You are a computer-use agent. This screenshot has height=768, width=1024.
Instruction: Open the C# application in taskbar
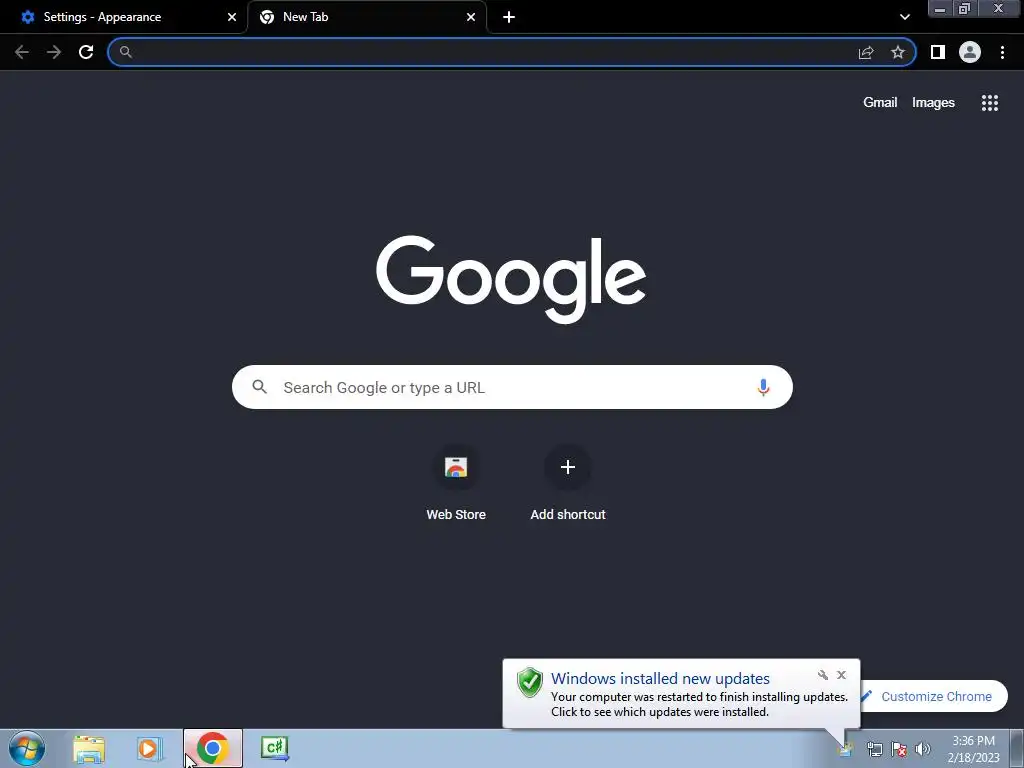(274, 748)
